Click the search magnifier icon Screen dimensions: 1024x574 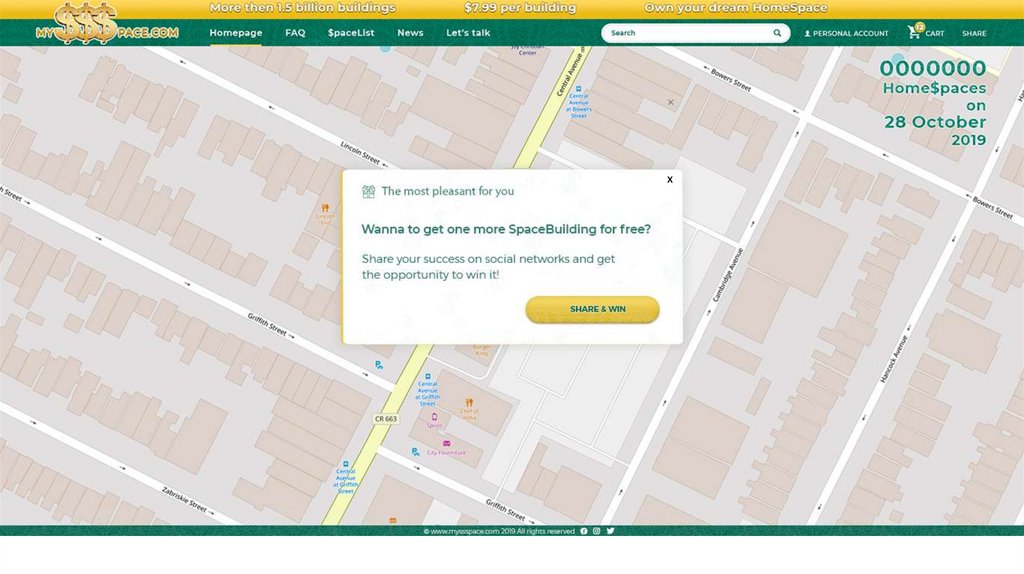[777, 33]
